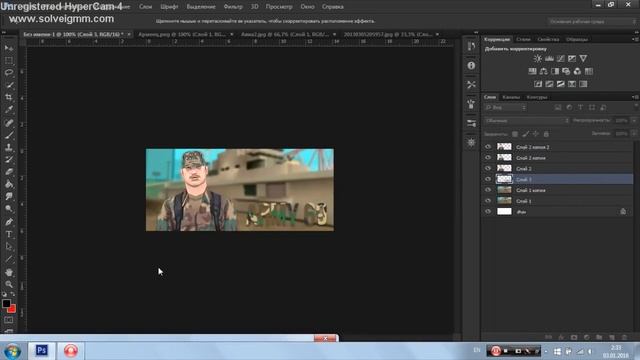Image resolution: width=640 pixels, height=360 pixels.
Task: Select the Lasso tool
Action: tap(9, 73)
